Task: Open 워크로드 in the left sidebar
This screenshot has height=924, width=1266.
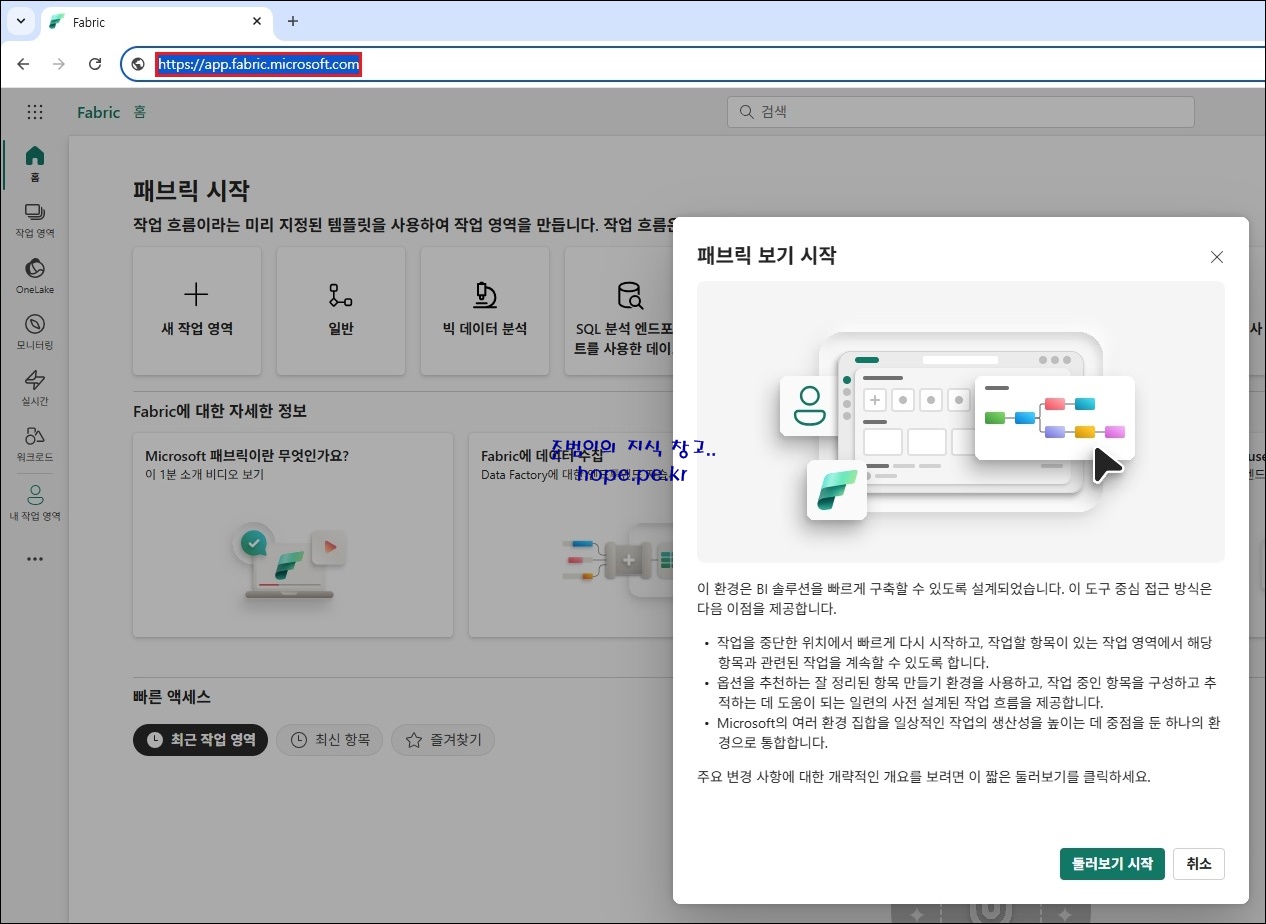Action: pos(35,444)
